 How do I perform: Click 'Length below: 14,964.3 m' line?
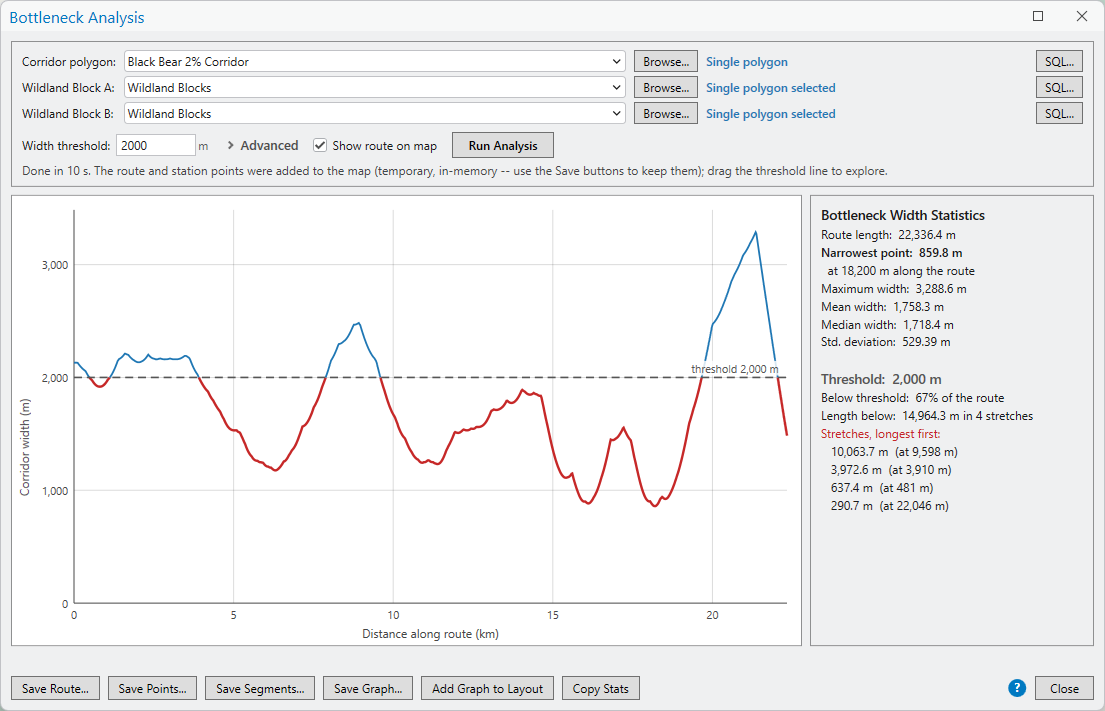(x=927, y=416)
